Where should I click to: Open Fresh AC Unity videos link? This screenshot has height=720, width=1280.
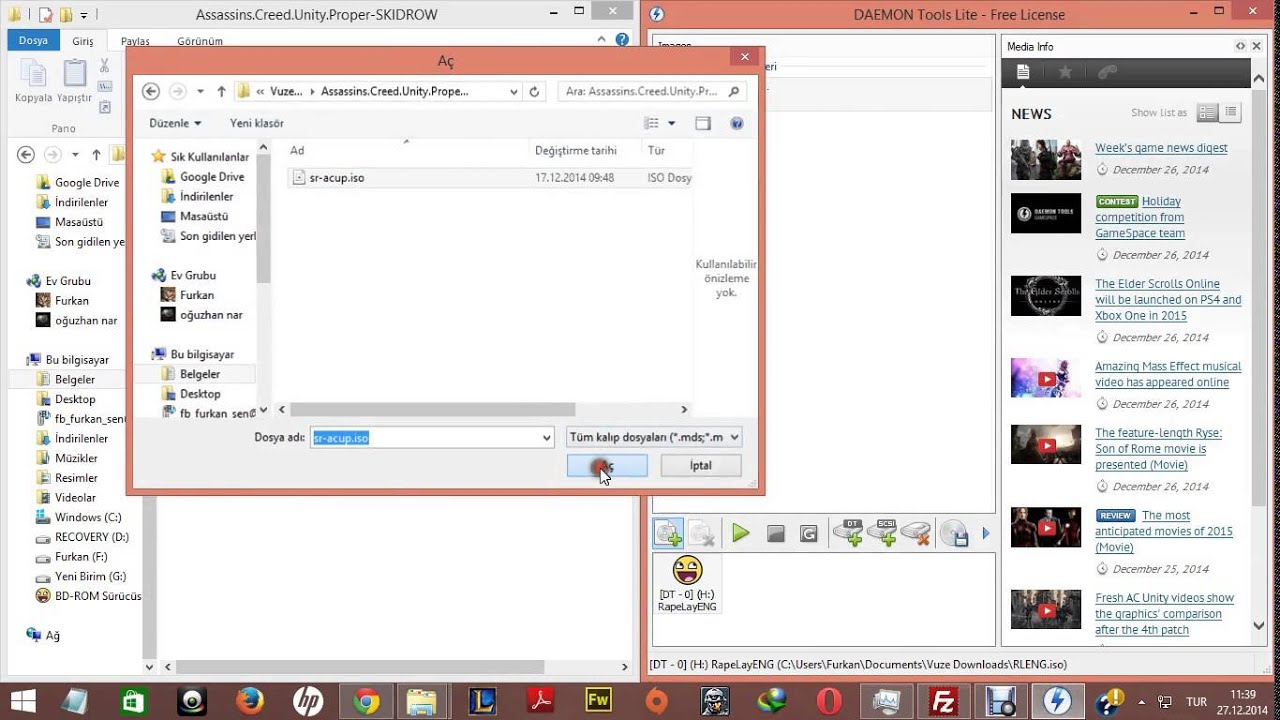click(1164, 614)
